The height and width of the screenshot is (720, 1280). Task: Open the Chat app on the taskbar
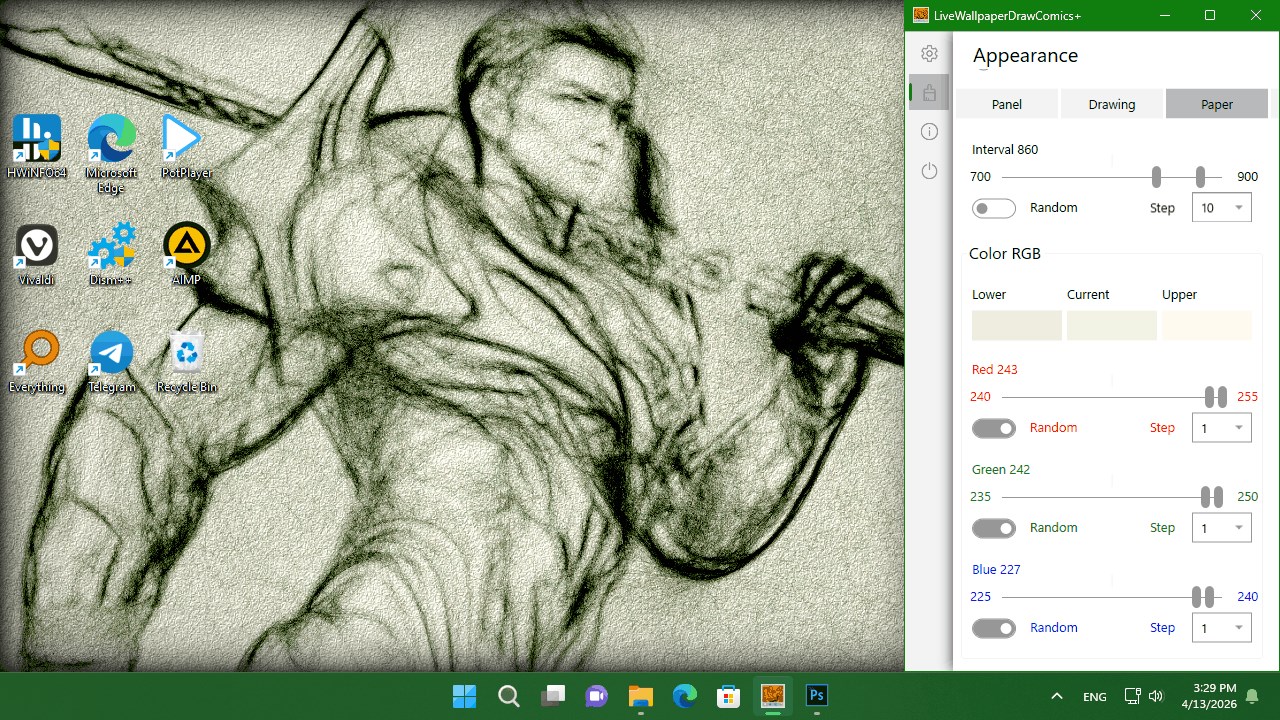tap(597, 696)
